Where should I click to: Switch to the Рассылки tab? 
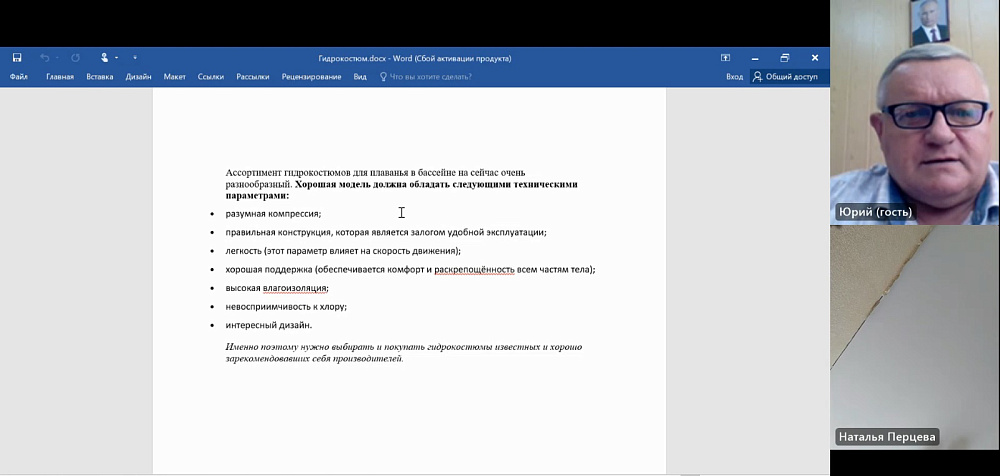tap(253, 76)
